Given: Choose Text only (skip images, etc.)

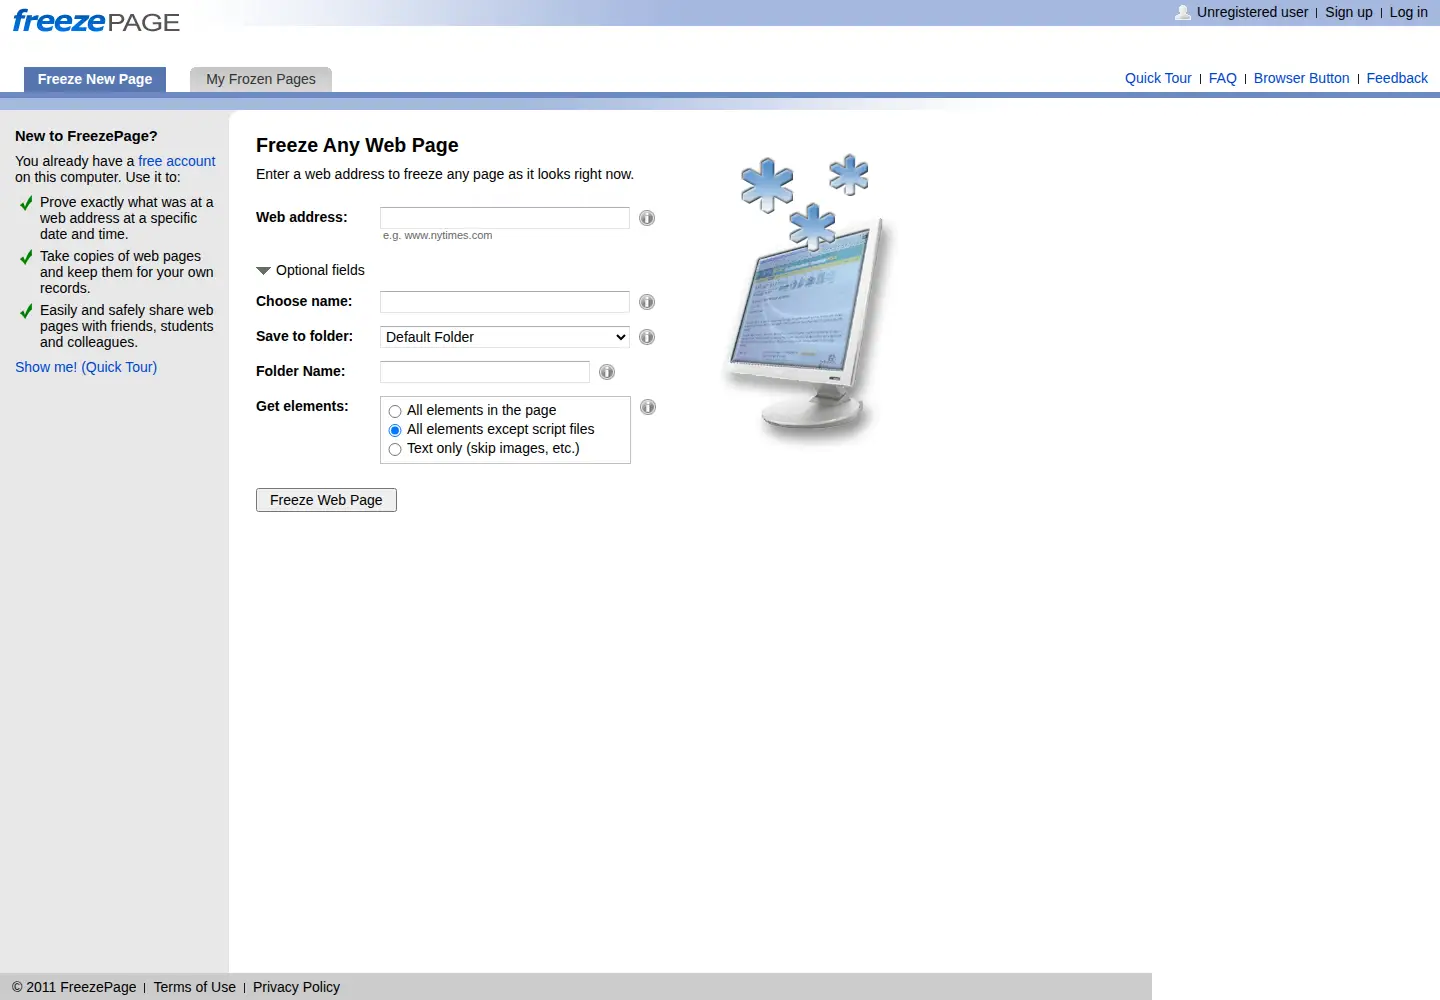Looking at the screenshot, I should (x=395, y=449).
